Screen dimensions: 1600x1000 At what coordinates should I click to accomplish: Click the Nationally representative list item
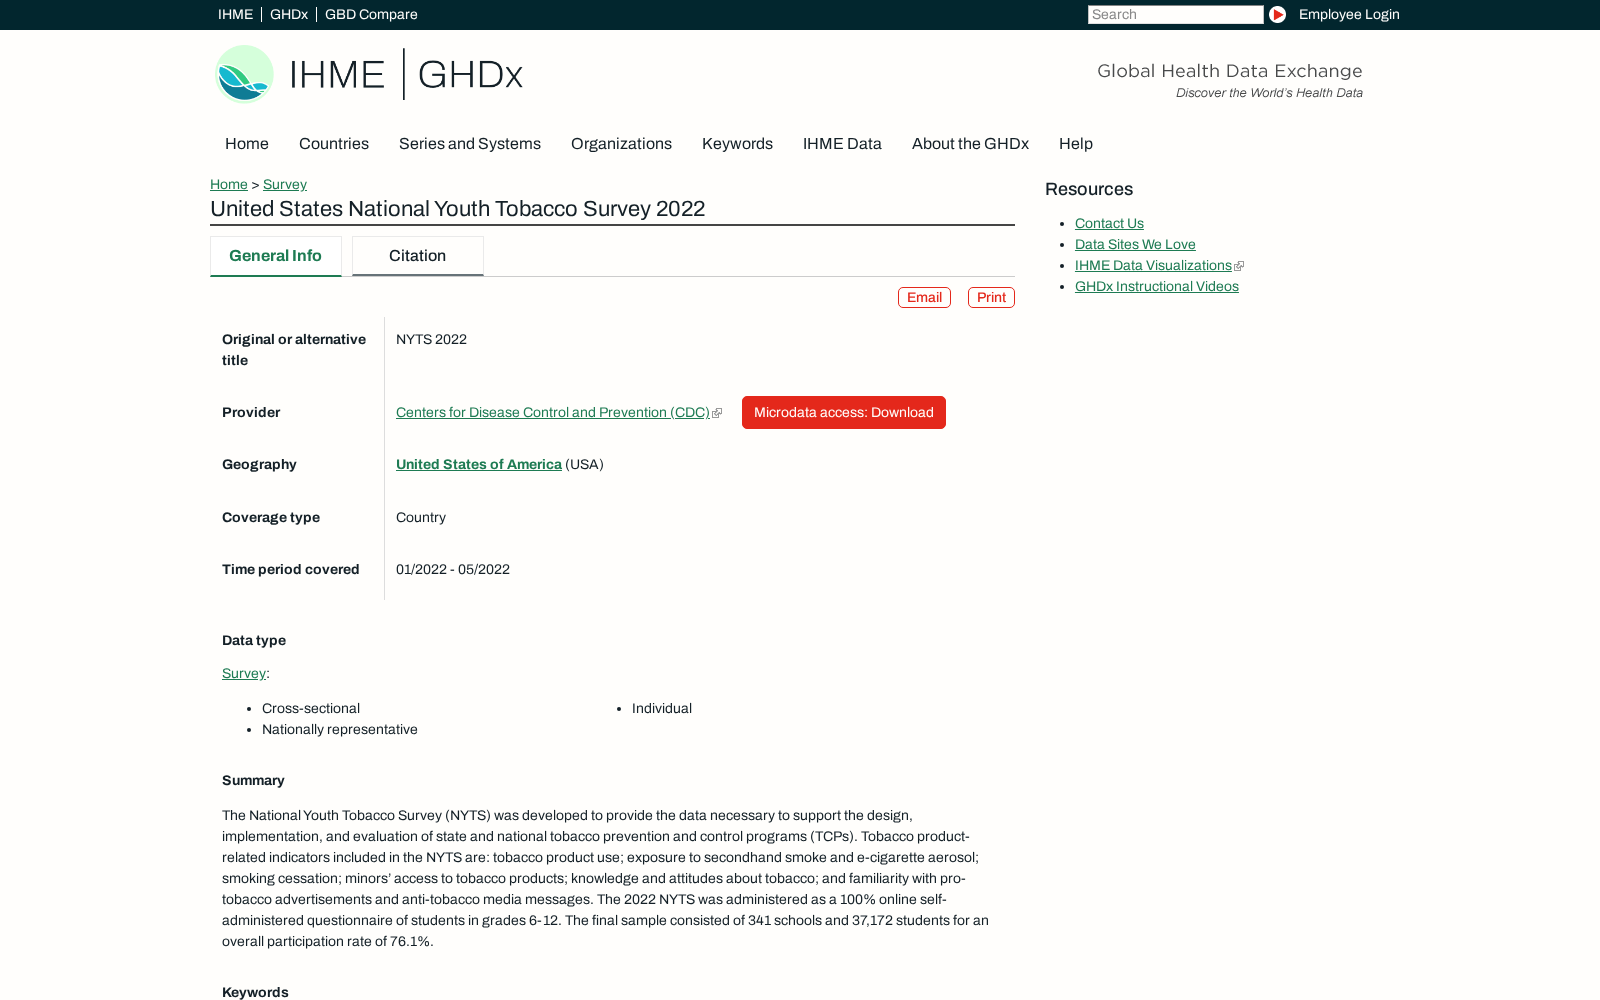340,729
